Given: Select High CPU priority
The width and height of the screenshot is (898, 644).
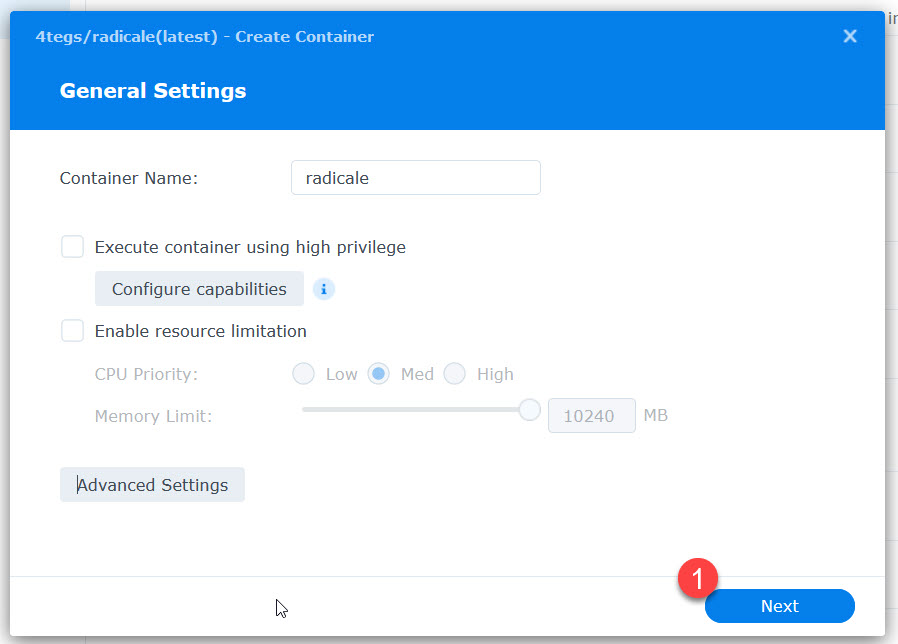Looking at the screenshot, I should [455, 374].
